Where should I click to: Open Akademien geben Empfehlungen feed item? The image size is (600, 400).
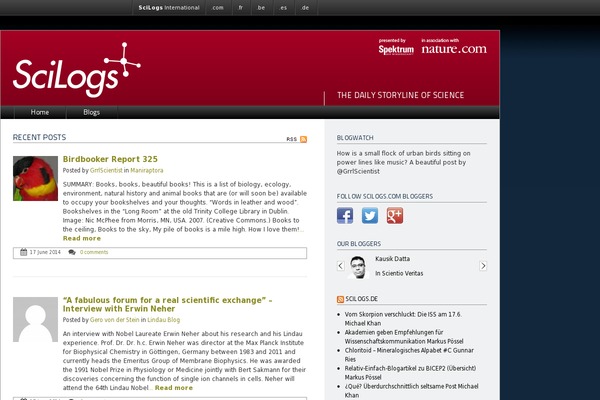point(404,336)
